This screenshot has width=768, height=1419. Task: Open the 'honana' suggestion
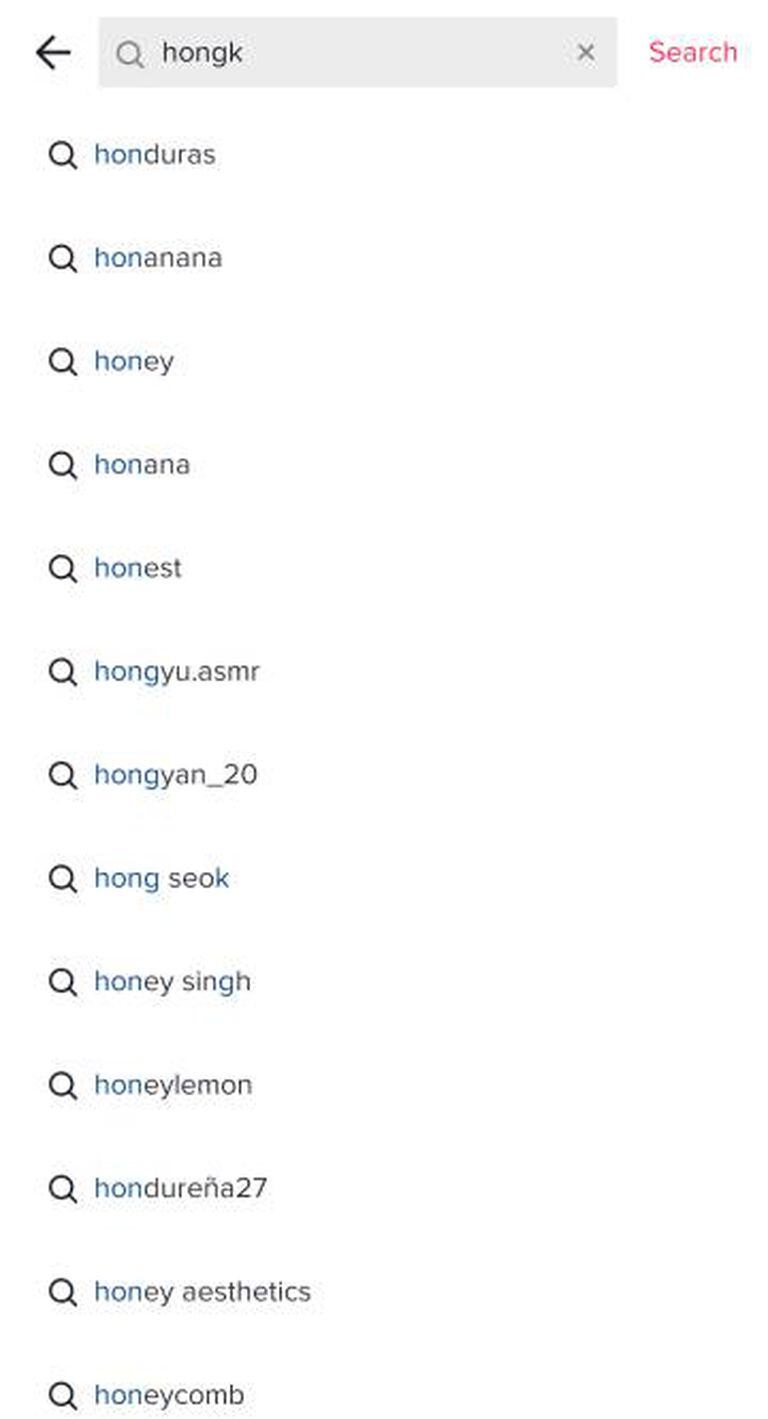142,465
